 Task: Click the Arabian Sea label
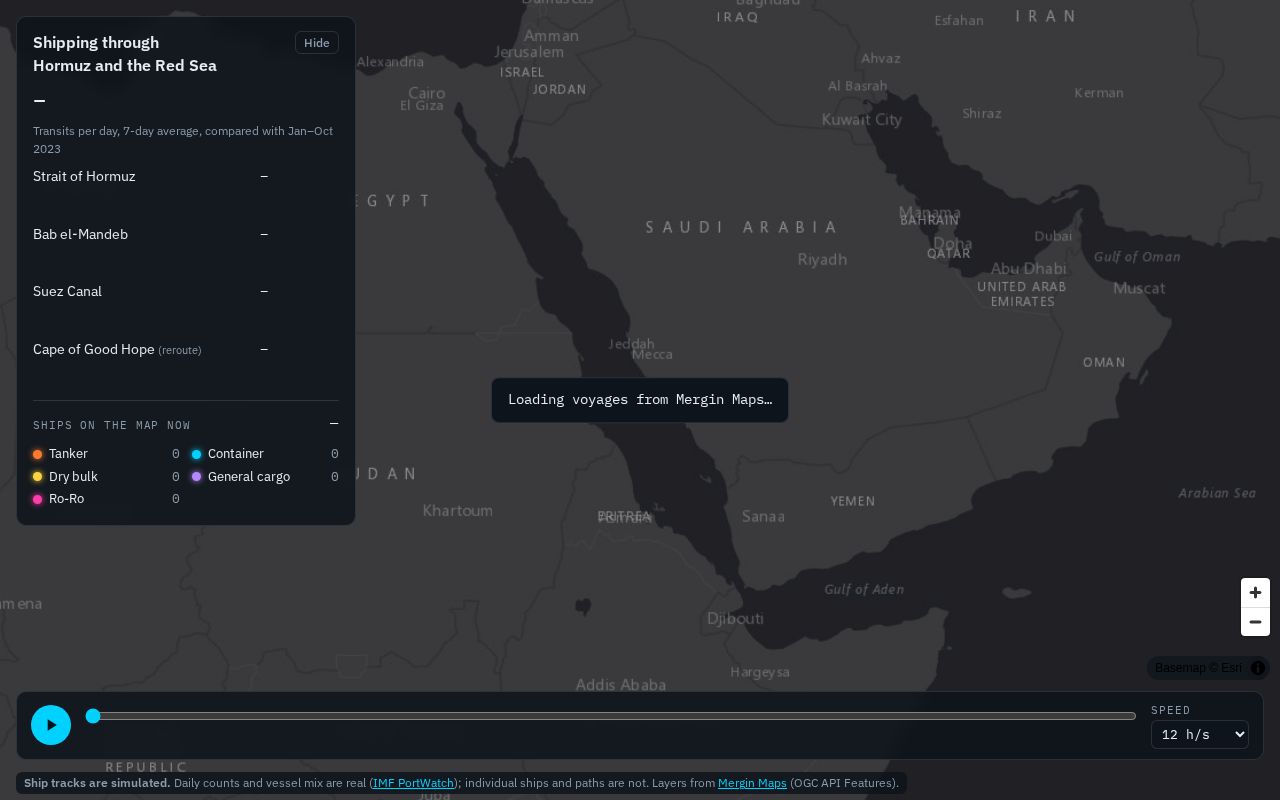1217,493
